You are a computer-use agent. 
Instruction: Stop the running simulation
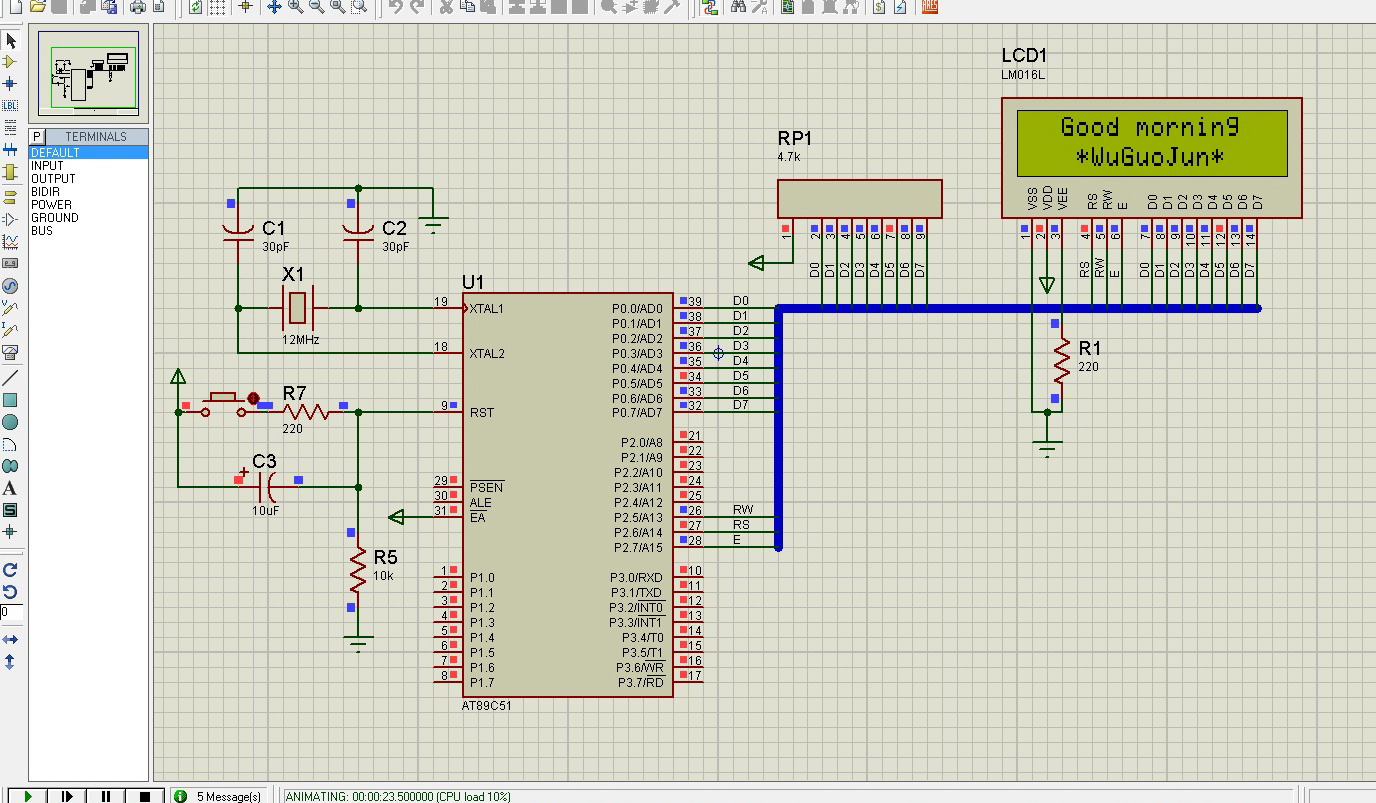tap(145, 796)
